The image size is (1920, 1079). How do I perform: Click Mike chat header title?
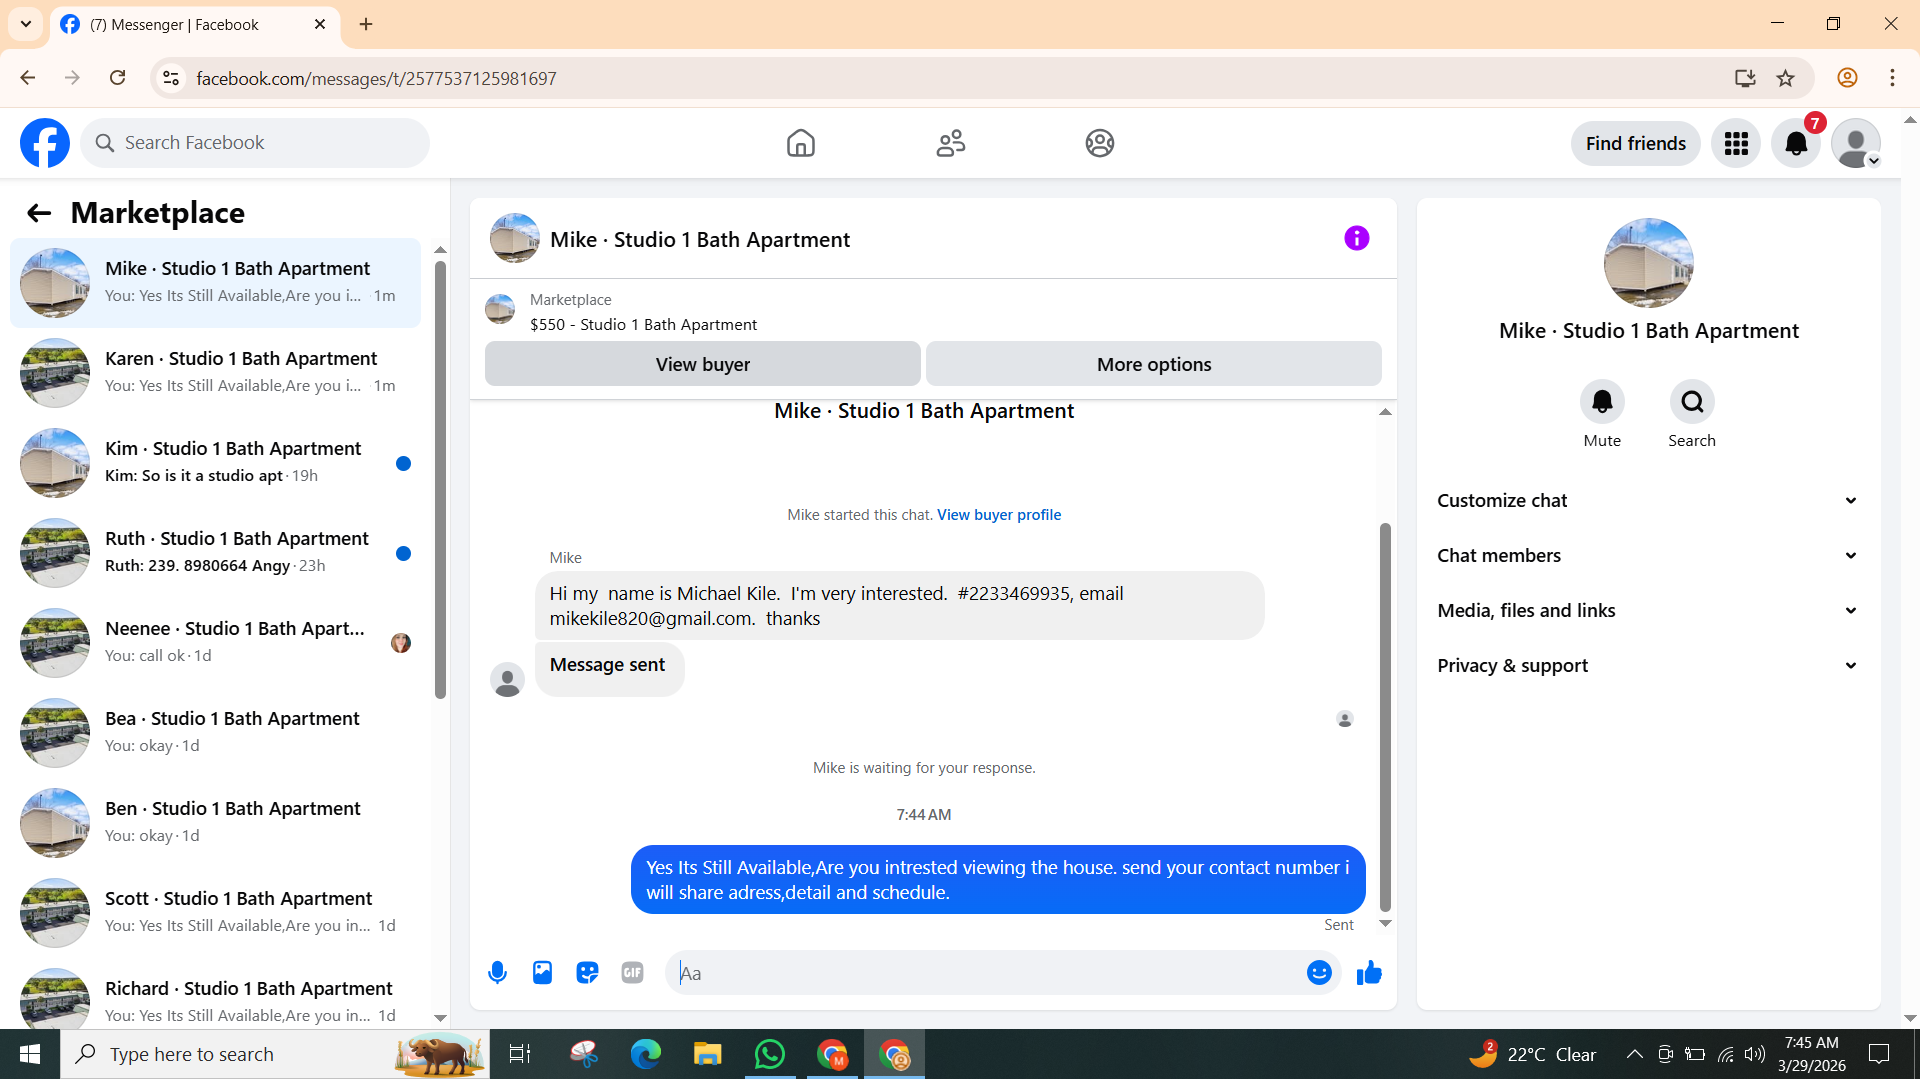point(700,240)
